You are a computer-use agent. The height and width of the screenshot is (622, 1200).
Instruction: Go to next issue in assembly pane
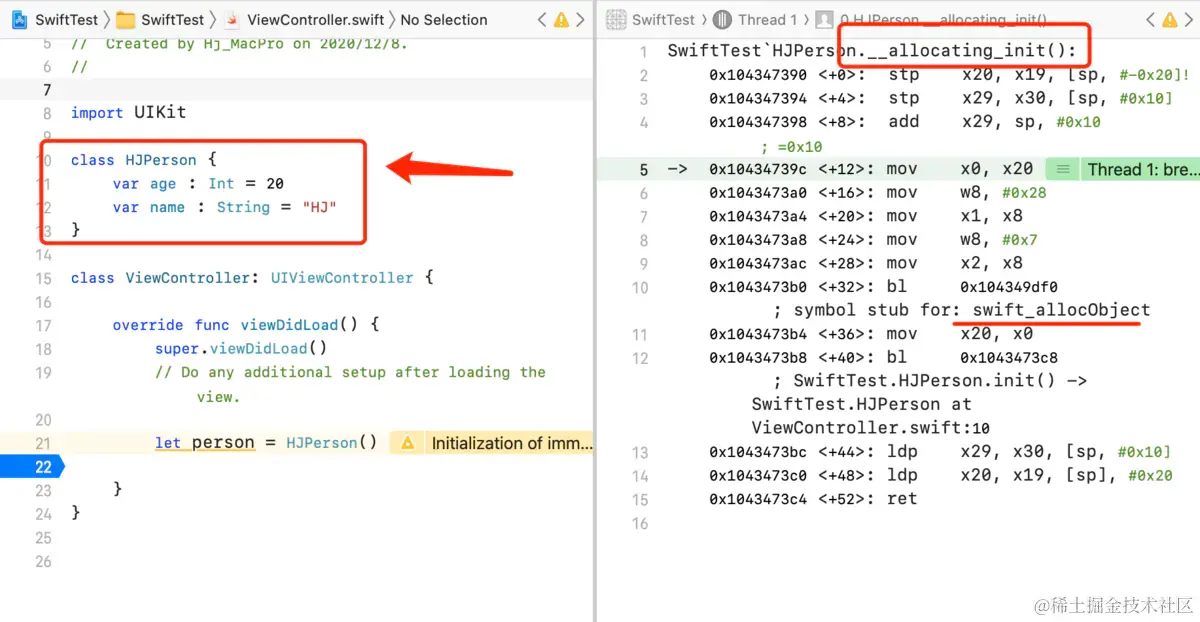(x=1190, y=20)
